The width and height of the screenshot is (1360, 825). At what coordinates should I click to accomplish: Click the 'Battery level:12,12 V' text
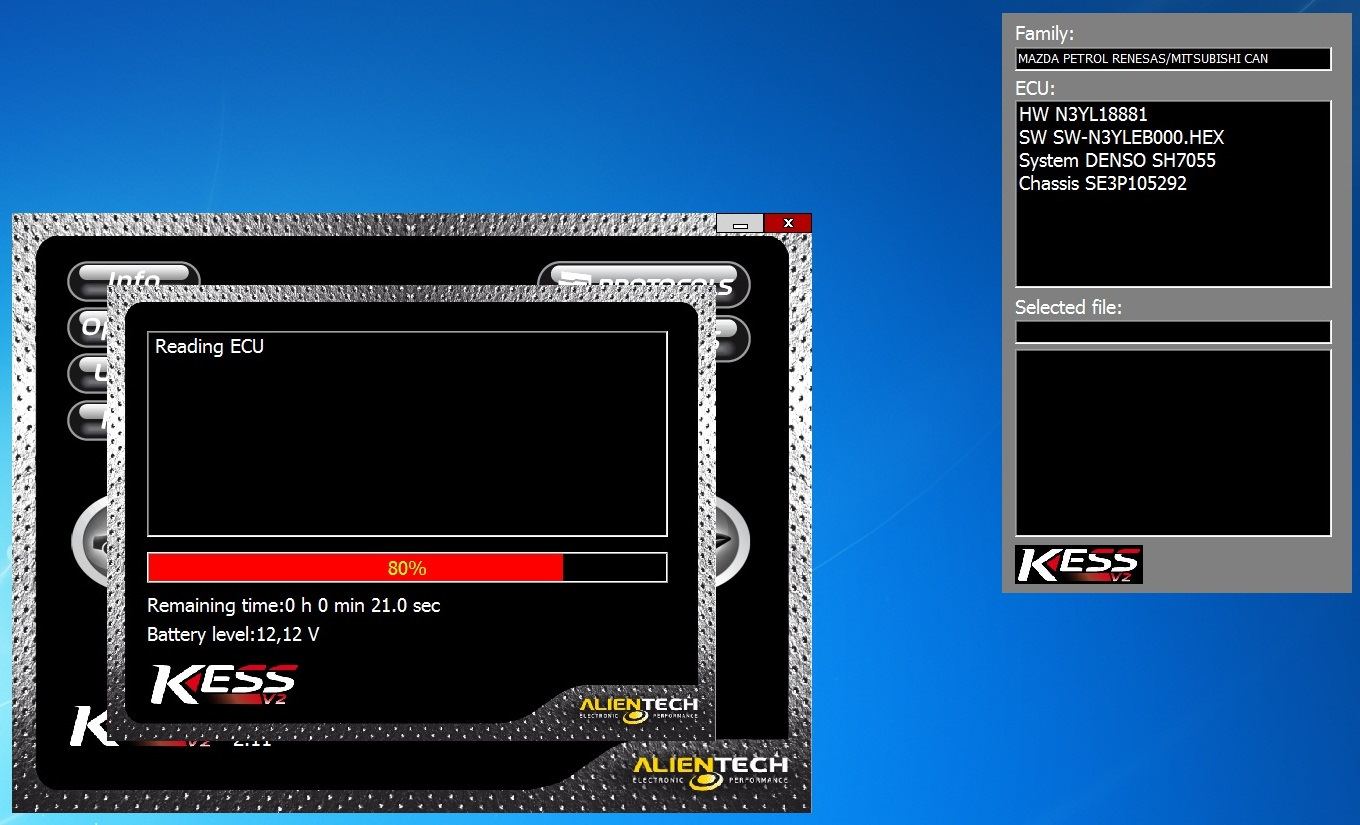pos(233,634)
